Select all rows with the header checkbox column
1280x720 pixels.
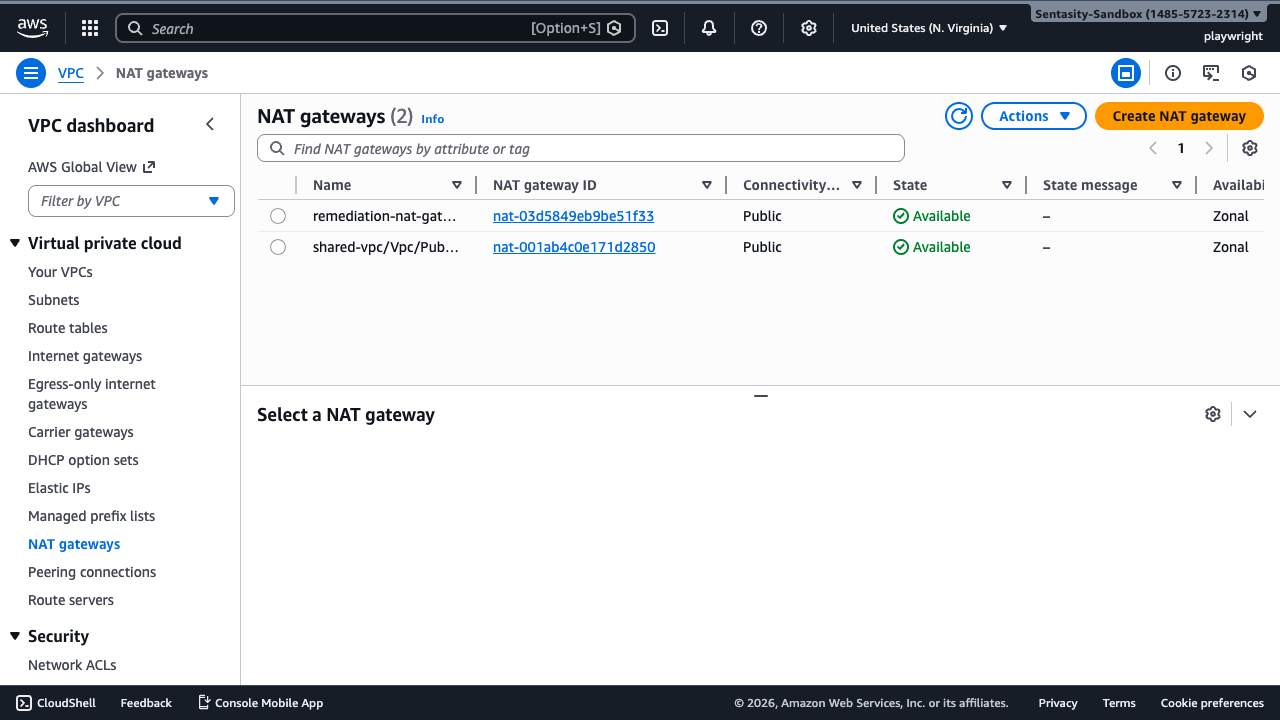click(x=277, y=184)
